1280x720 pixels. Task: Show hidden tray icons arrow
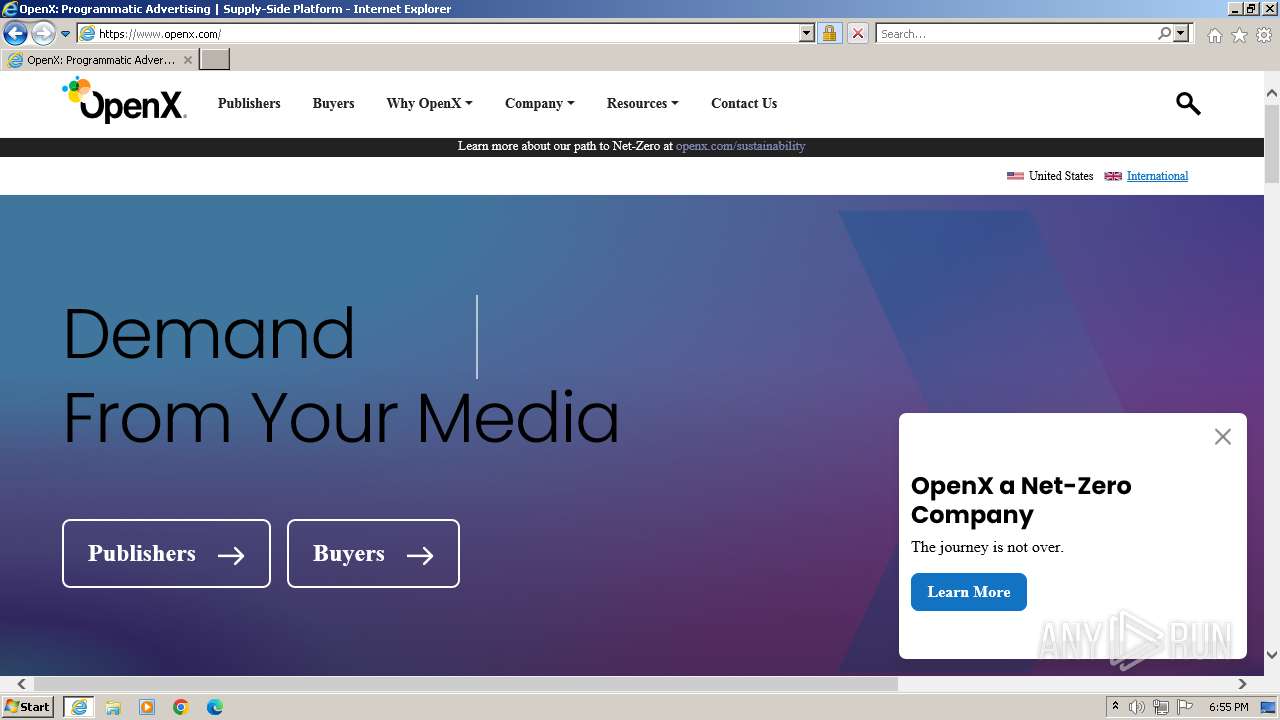tap(1115, 707)
